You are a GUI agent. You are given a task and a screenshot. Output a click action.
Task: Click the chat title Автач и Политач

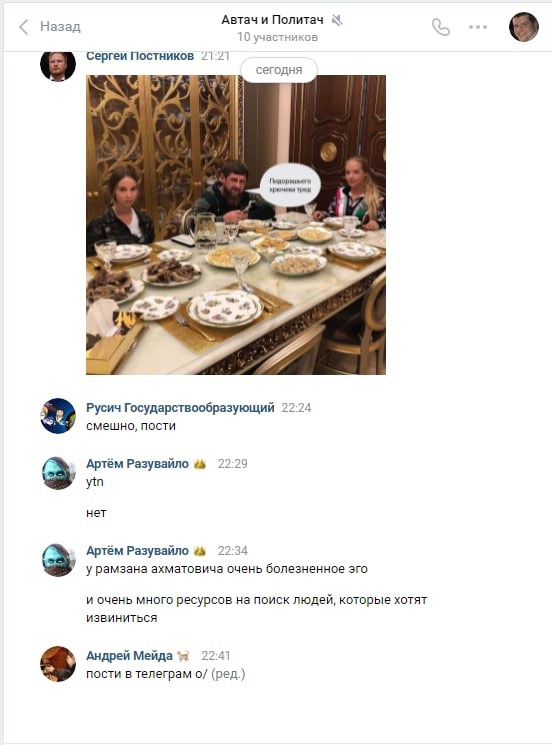point(272,20)
